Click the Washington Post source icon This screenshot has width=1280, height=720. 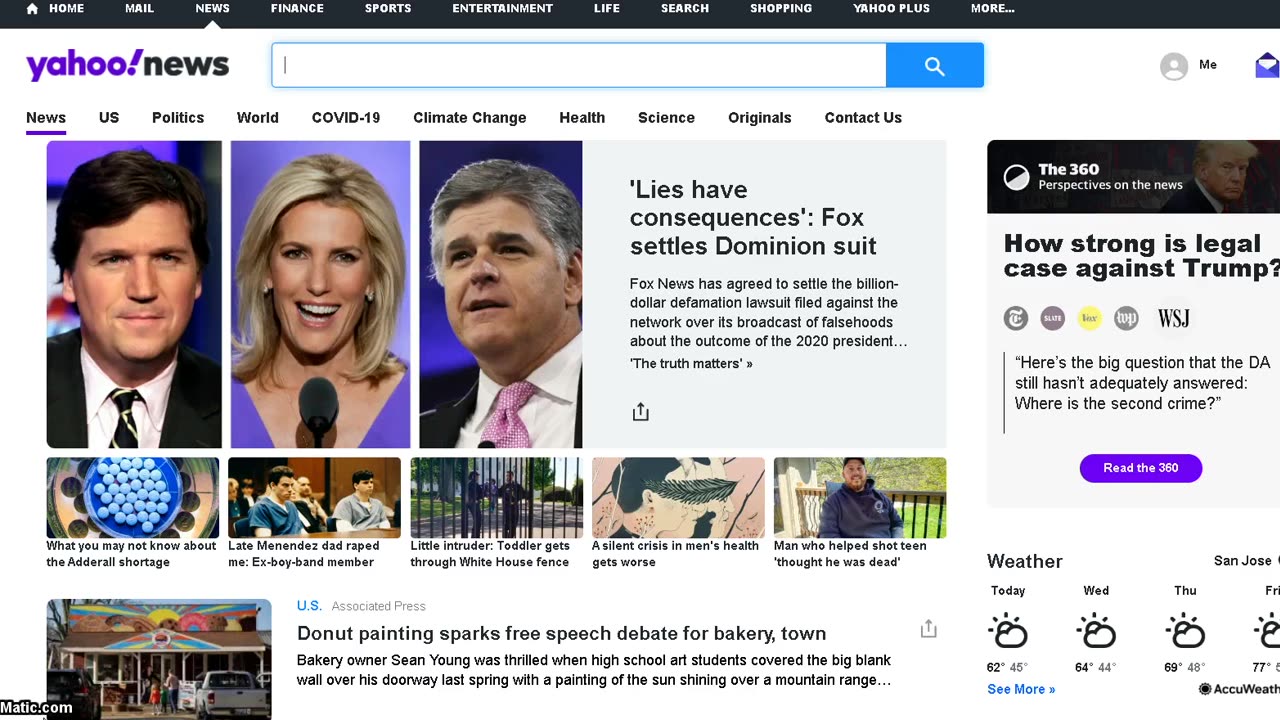(x=1126, y=318)
